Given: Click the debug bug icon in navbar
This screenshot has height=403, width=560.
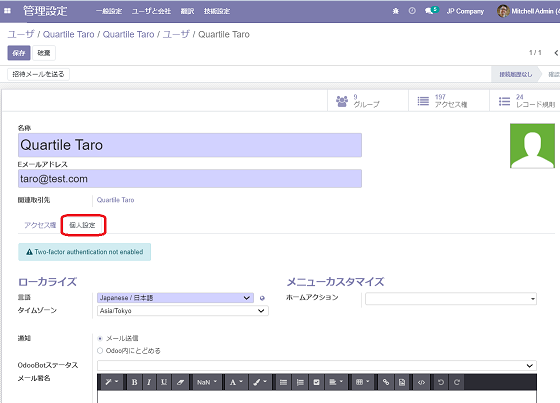Looking at the screenshot, I should [x=396, y=11].
